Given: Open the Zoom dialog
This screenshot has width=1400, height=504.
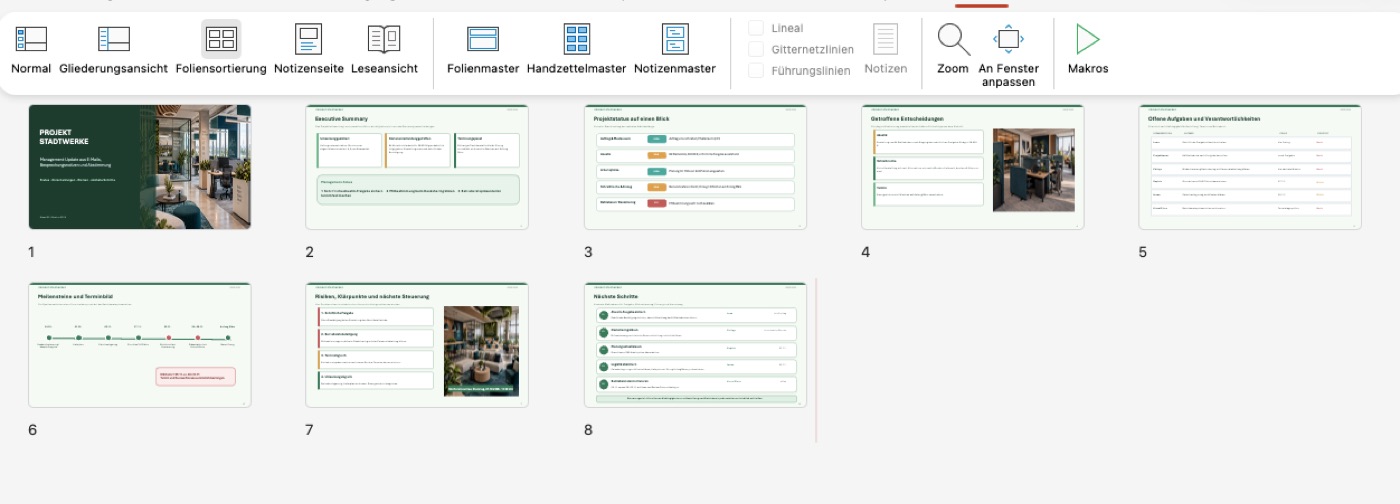Looking at the screenshot, I should (953, 48).
